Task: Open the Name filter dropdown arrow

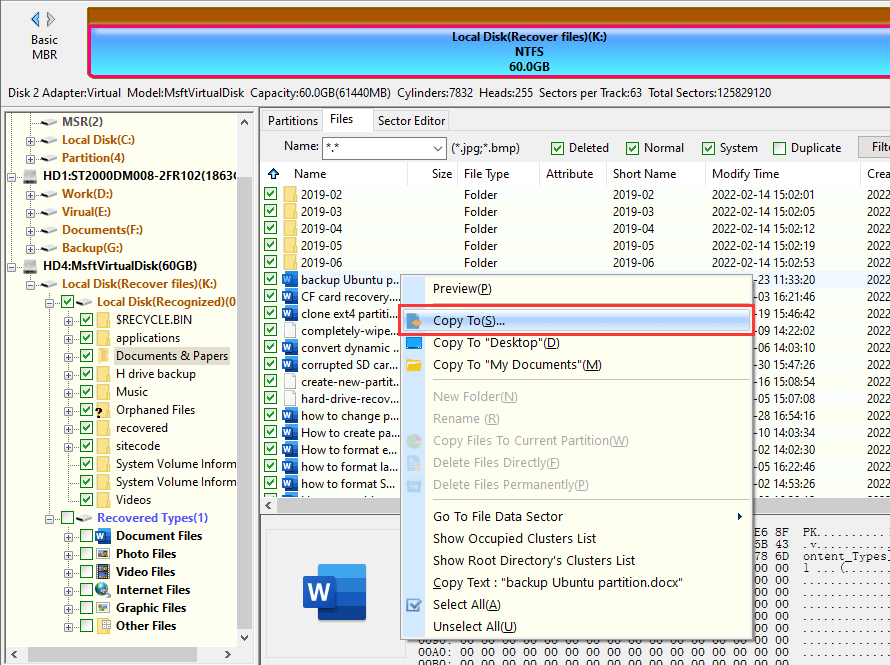Action: tap(437, 148)
